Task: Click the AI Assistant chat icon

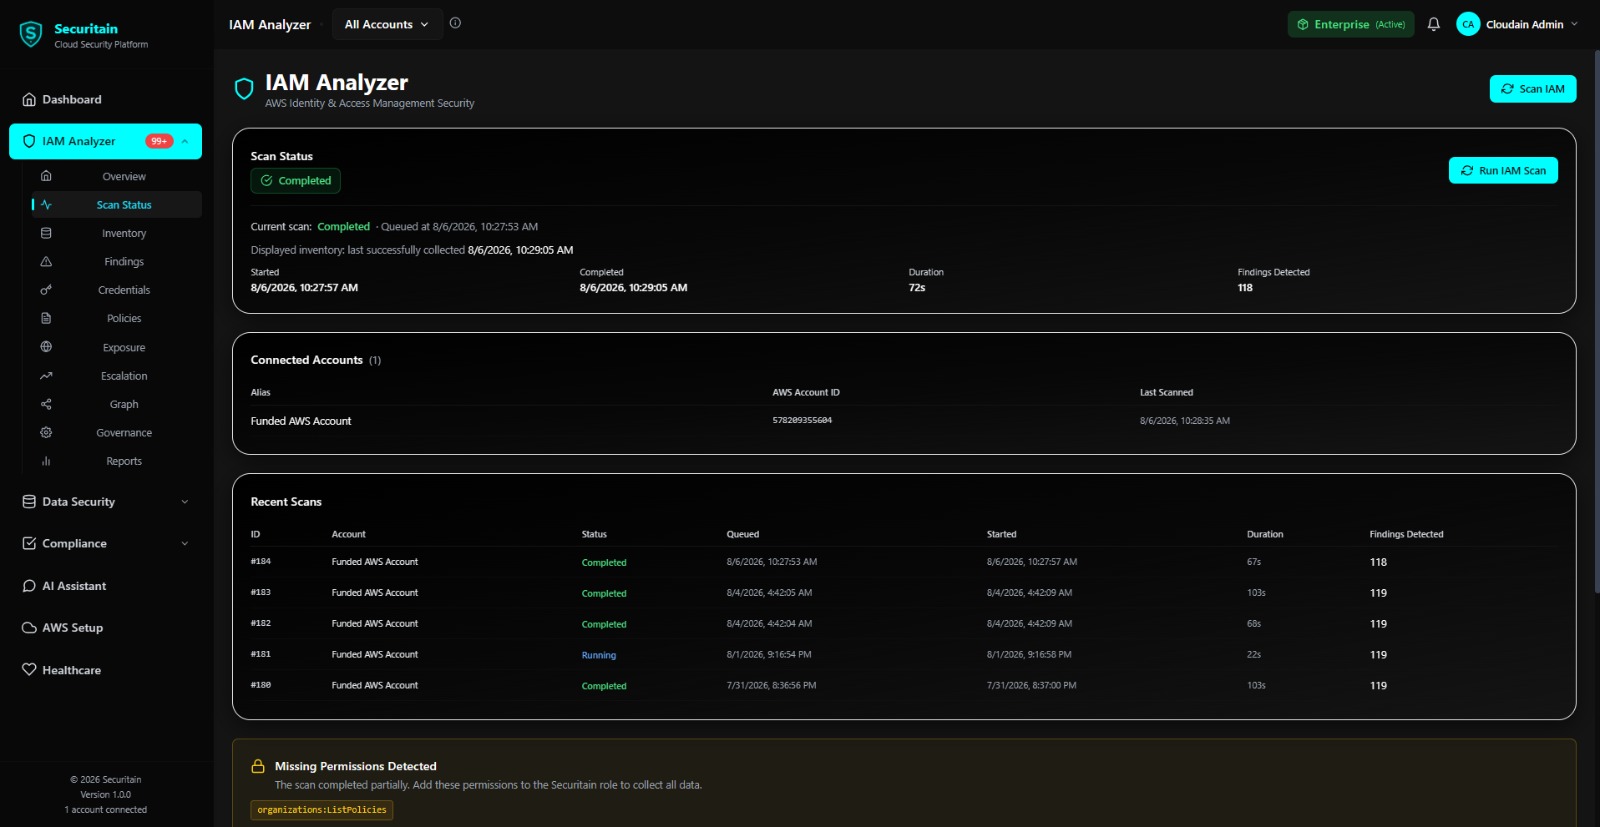Action: (29, 586)
